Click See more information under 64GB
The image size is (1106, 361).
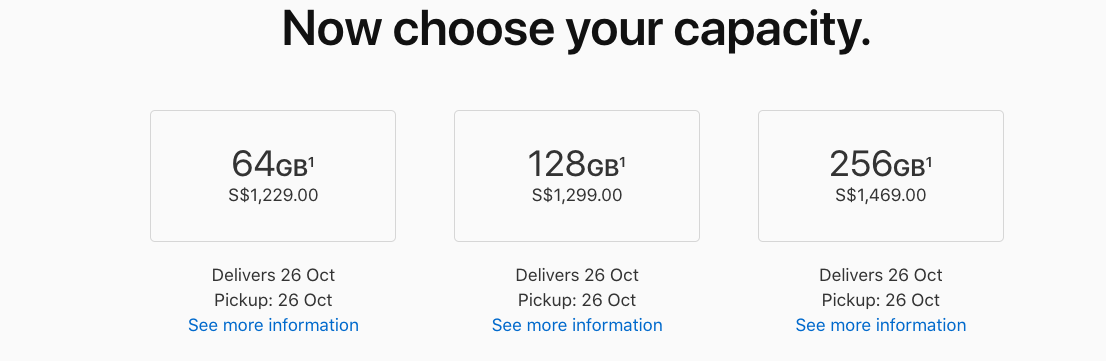click(273, 325)
